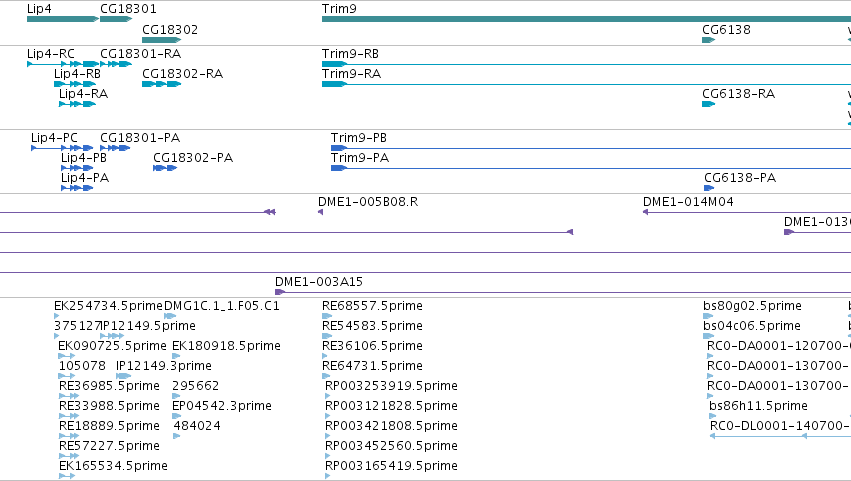This screenshot has height=481, width=851.
Task: Click the CG18301-PA coding label
Action: [x=140, y=138]
